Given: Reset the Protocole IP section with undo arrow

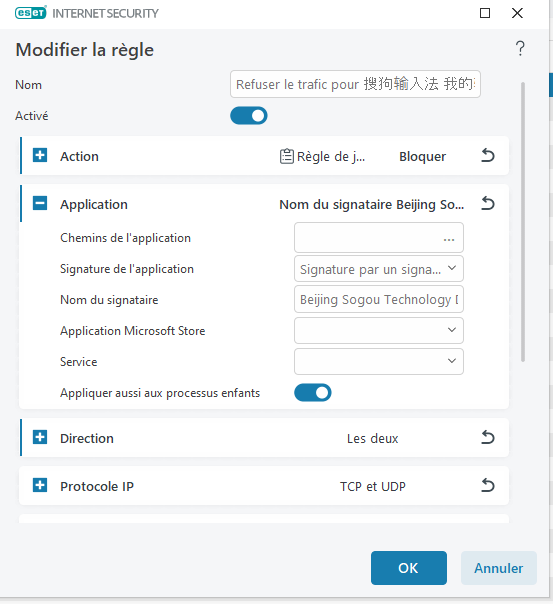Looking at the screenshot, I should [x=488, y=485].
